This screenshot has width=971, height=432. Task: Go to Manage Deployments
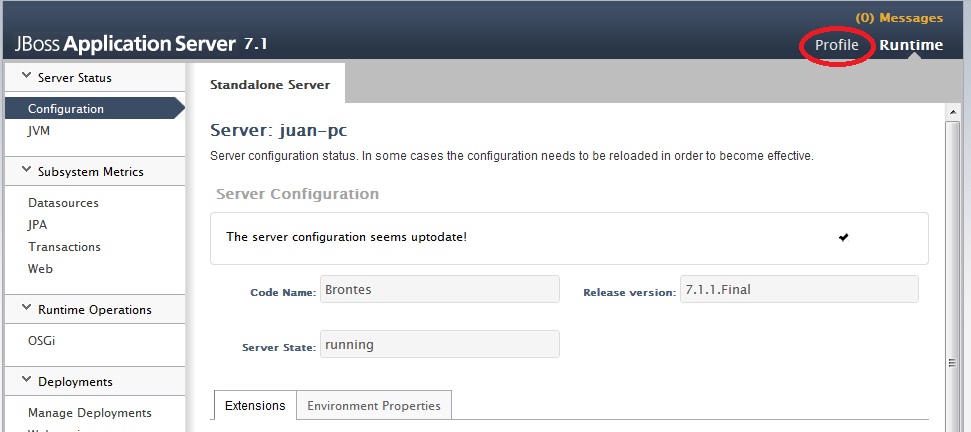pyautogui.click(x=90, y=413)
